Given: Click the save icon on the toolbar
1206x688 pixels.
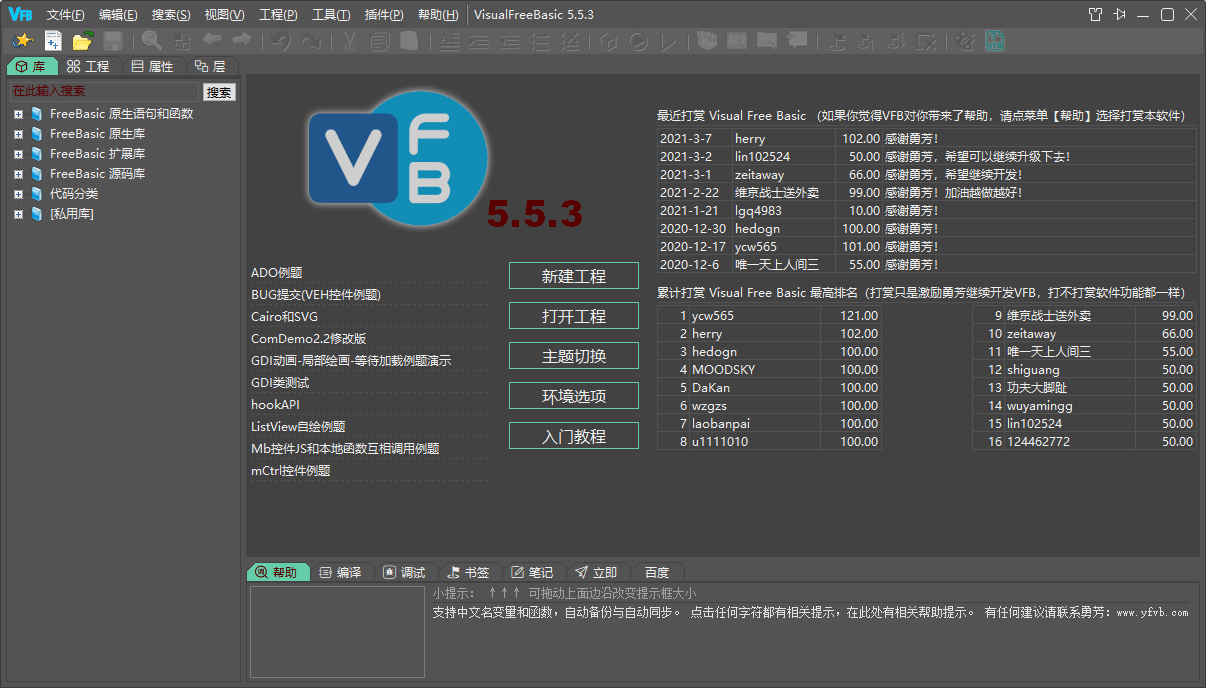Looking at the screenshot, I should pyautogui.click(x=112, y=40).
